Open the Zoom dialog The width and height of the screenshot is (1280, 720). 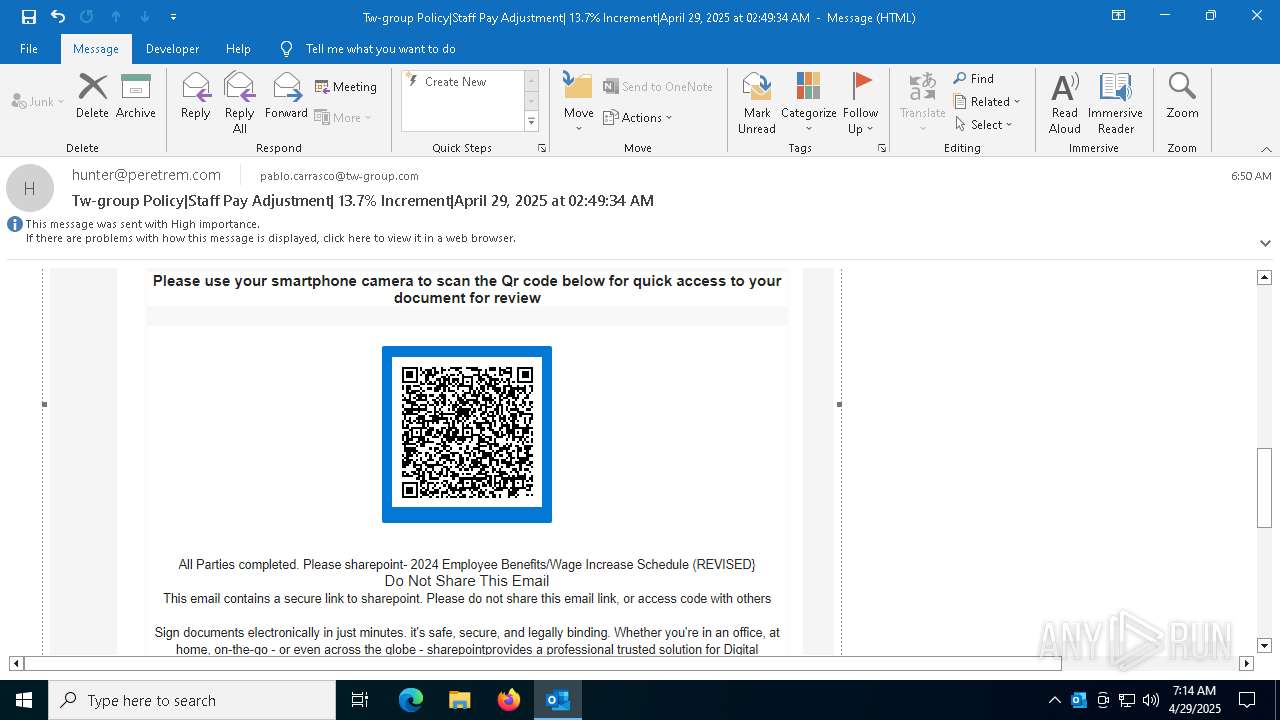(x=1182, y=97)
